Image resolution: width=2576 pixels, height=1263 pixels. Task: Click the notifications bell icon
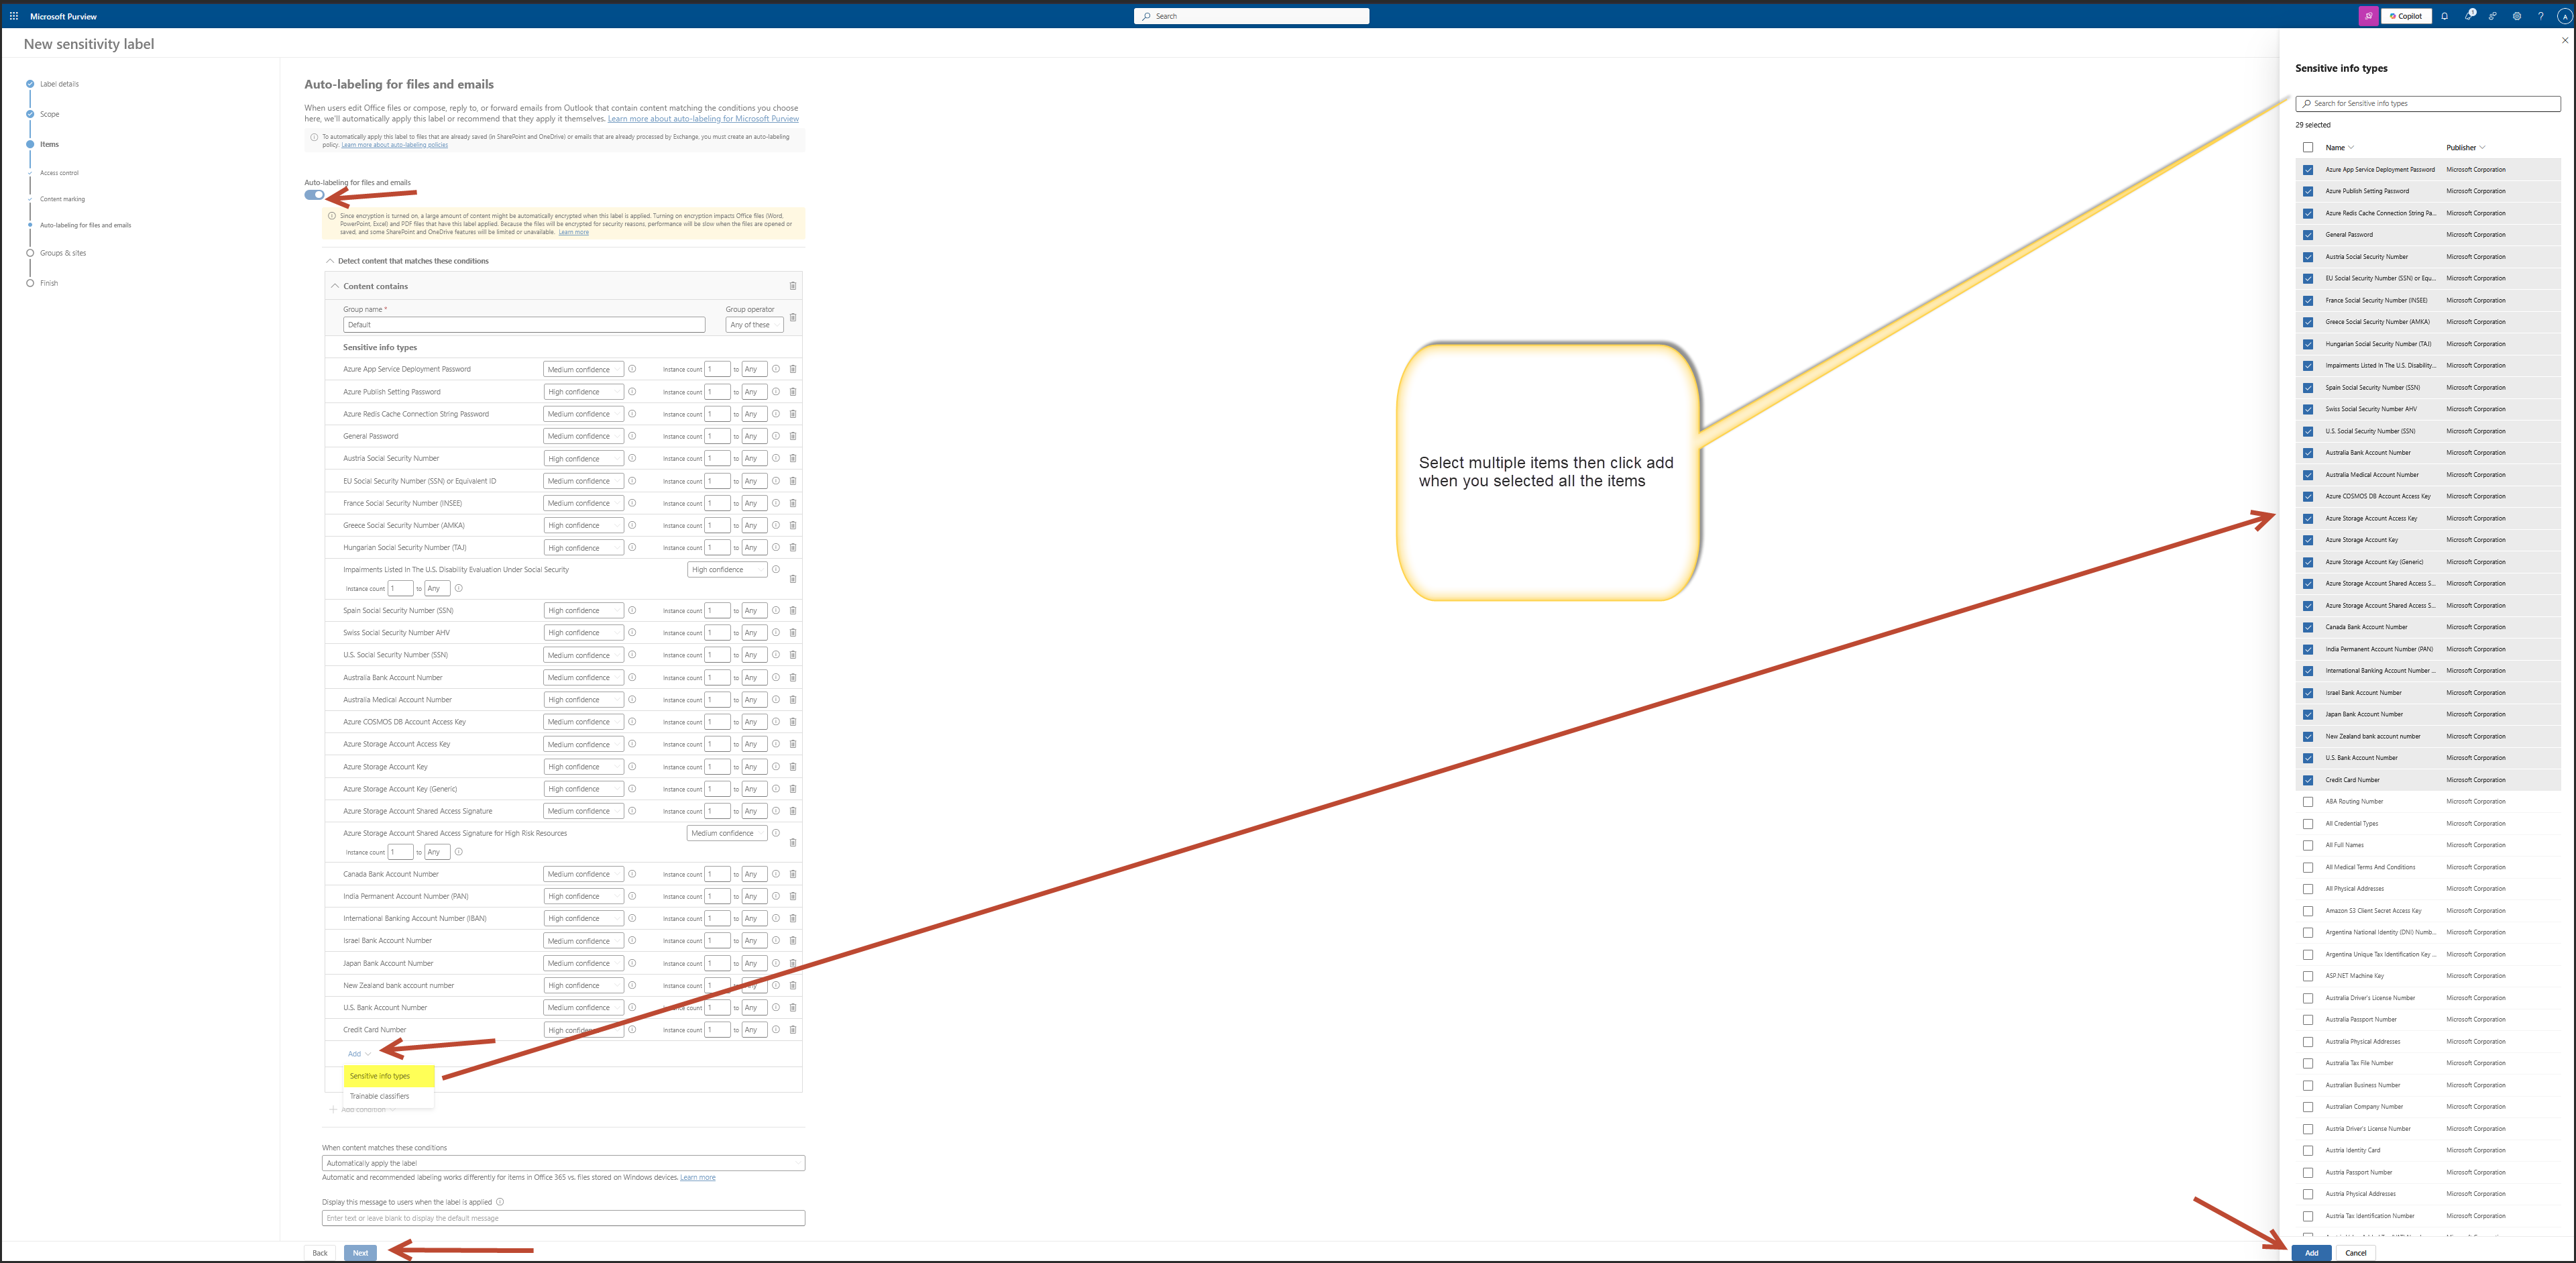(x=2444, y=16)
